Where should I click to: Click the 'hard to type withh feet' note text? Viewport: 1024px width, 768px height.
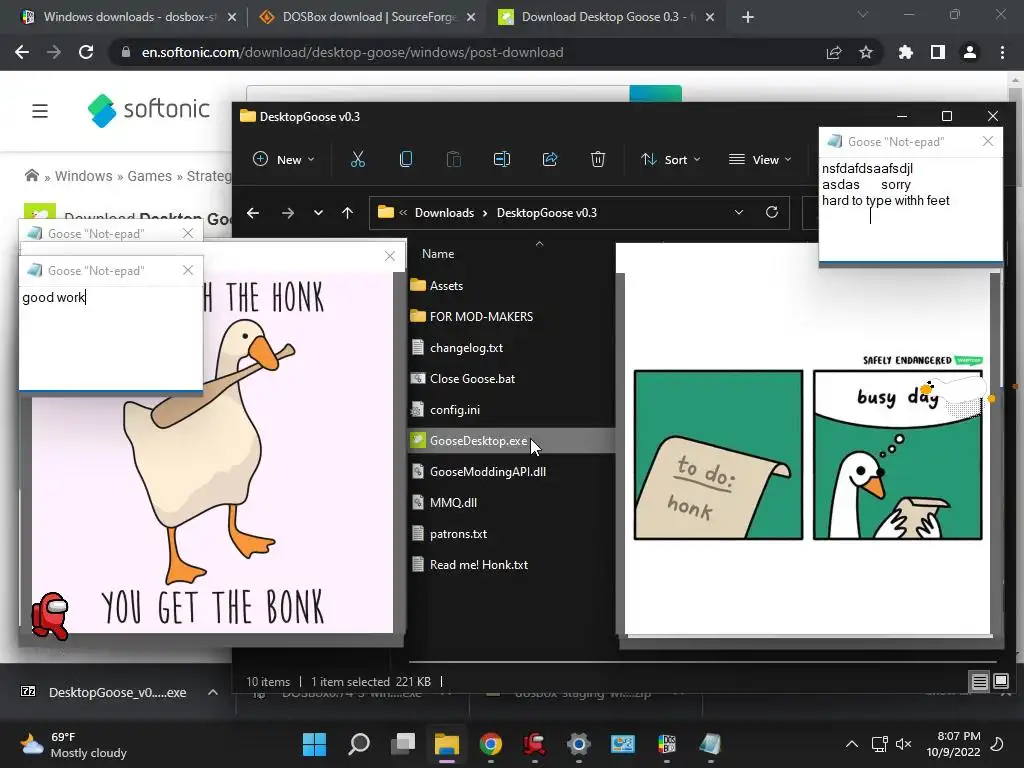coord(886,200)
